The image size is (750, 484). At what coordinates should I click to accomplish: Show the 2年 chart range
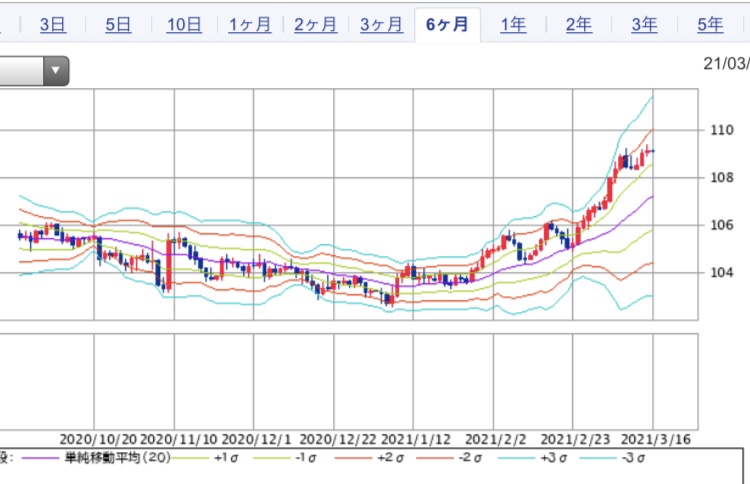coord(579,24)
